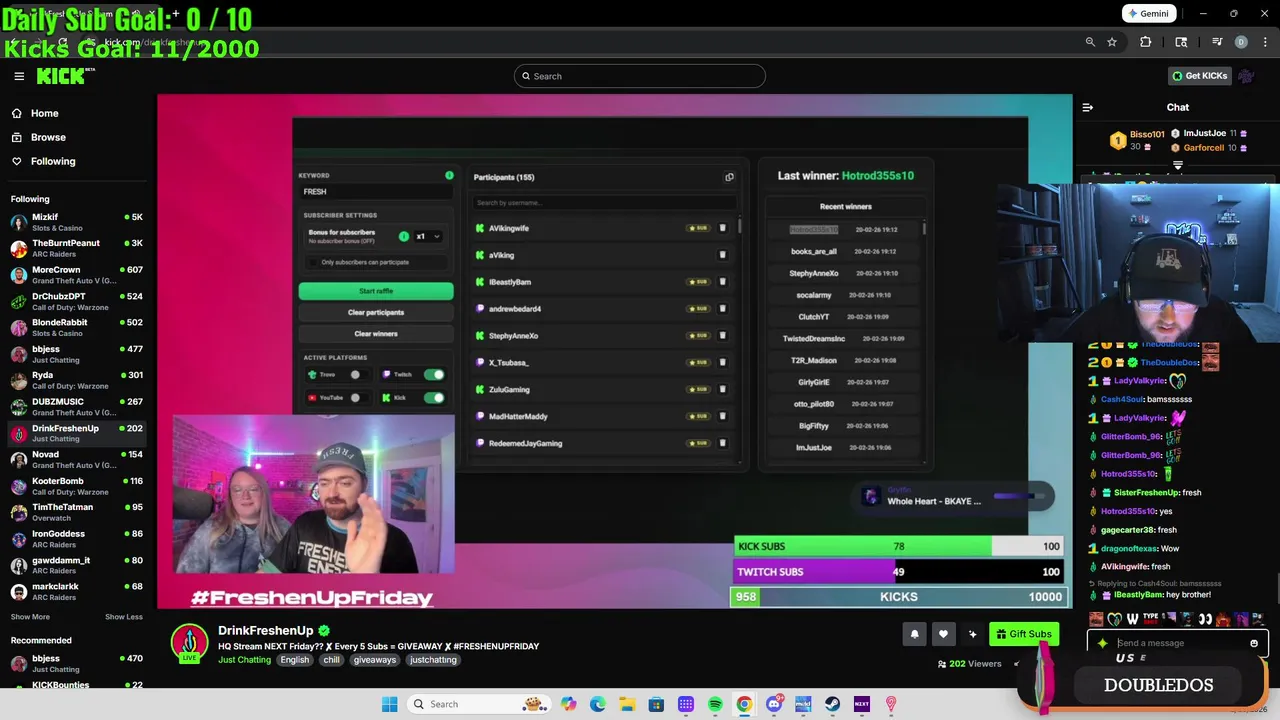Click the music widget progress bar

1018,495
